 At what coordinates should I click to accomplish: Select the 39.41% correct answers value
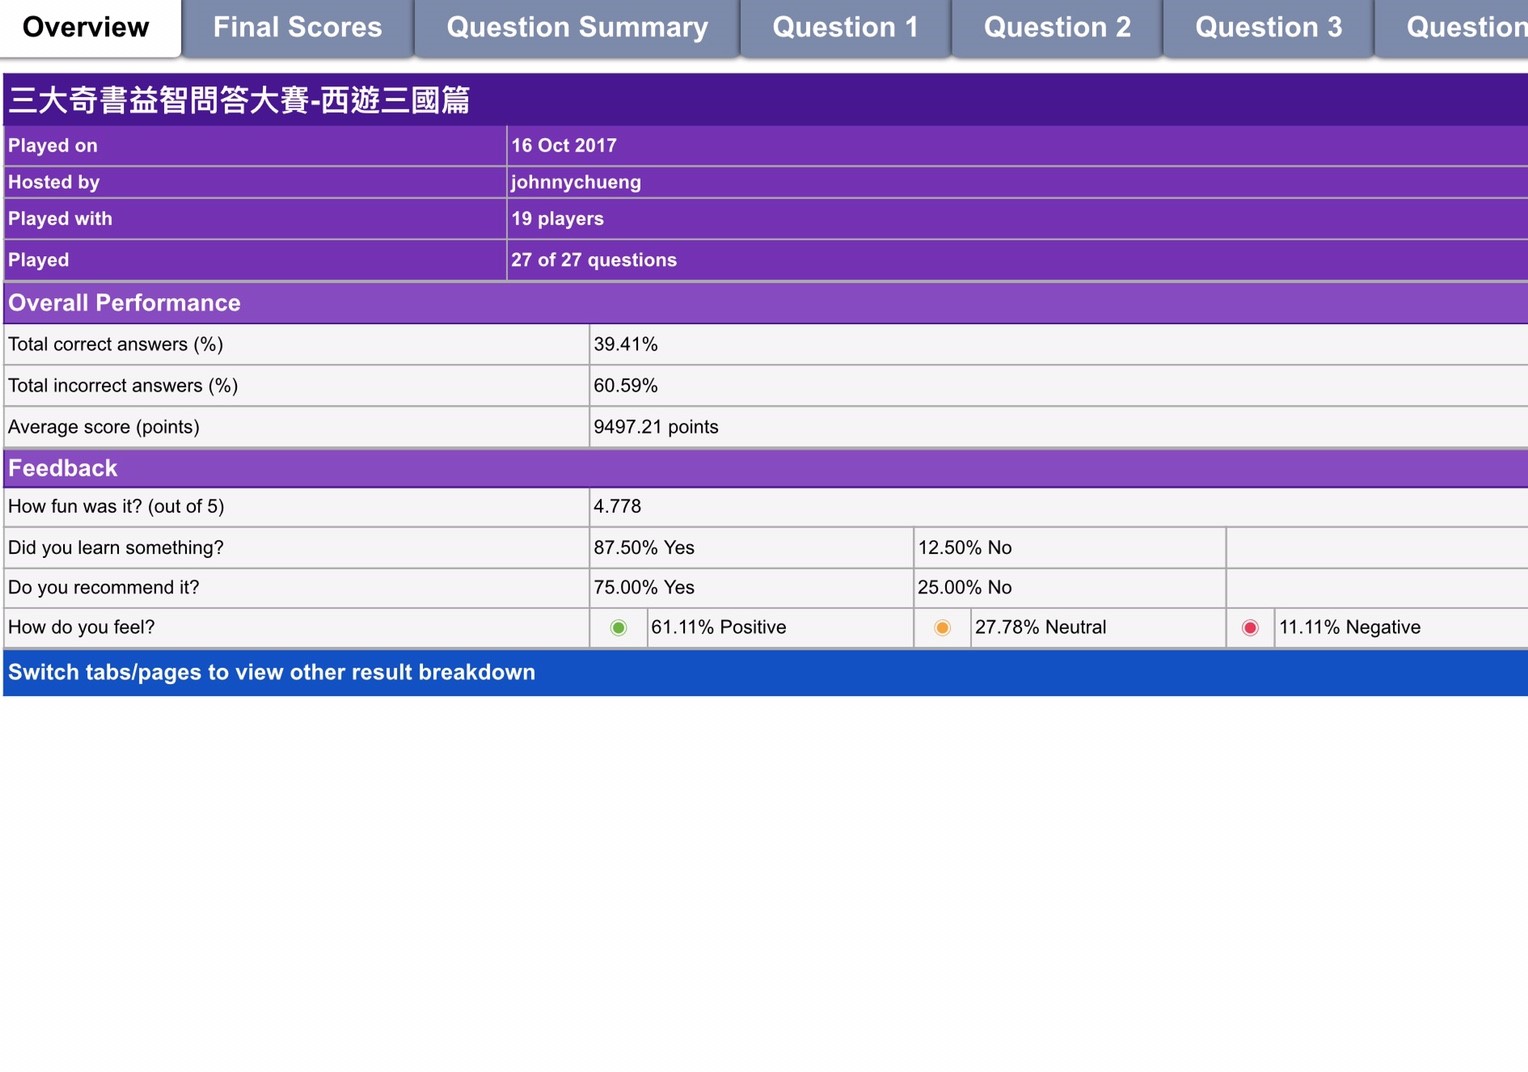pyautogui.click(x=626, y=345)
